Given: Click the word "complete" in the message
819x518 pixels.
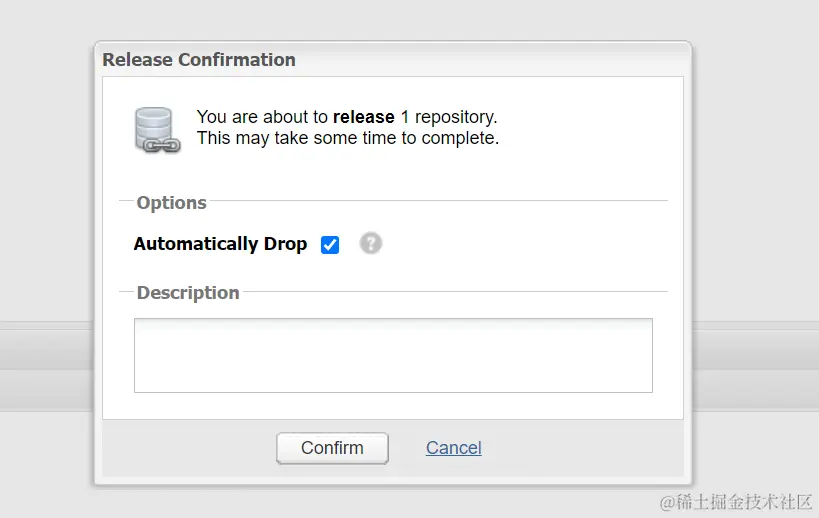Looking at the screenshot, I should [x=462, y=138].
